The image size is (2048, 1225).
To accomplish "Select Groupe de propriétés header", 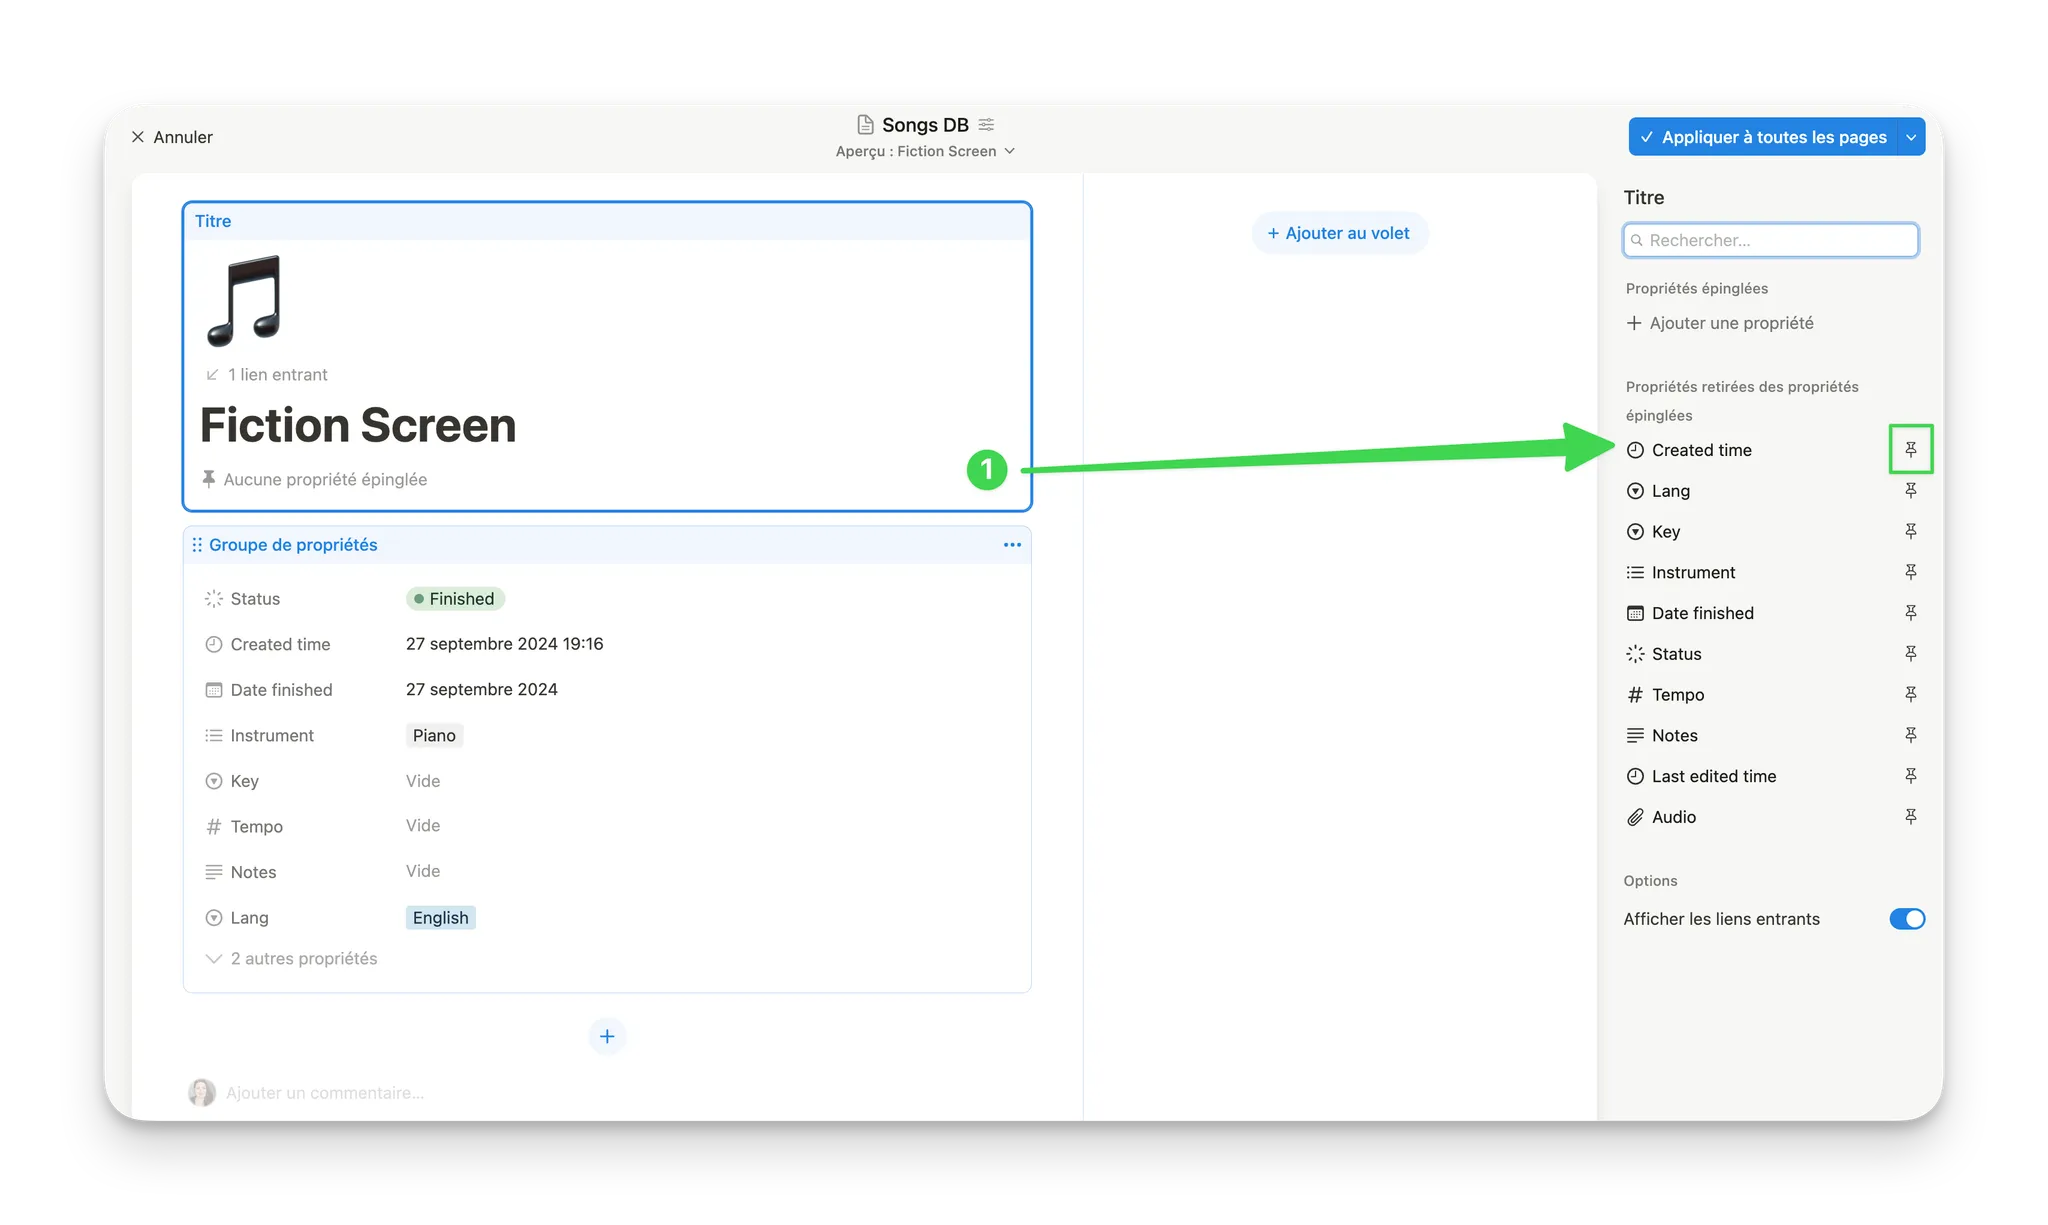I will [x=293, y=545].
